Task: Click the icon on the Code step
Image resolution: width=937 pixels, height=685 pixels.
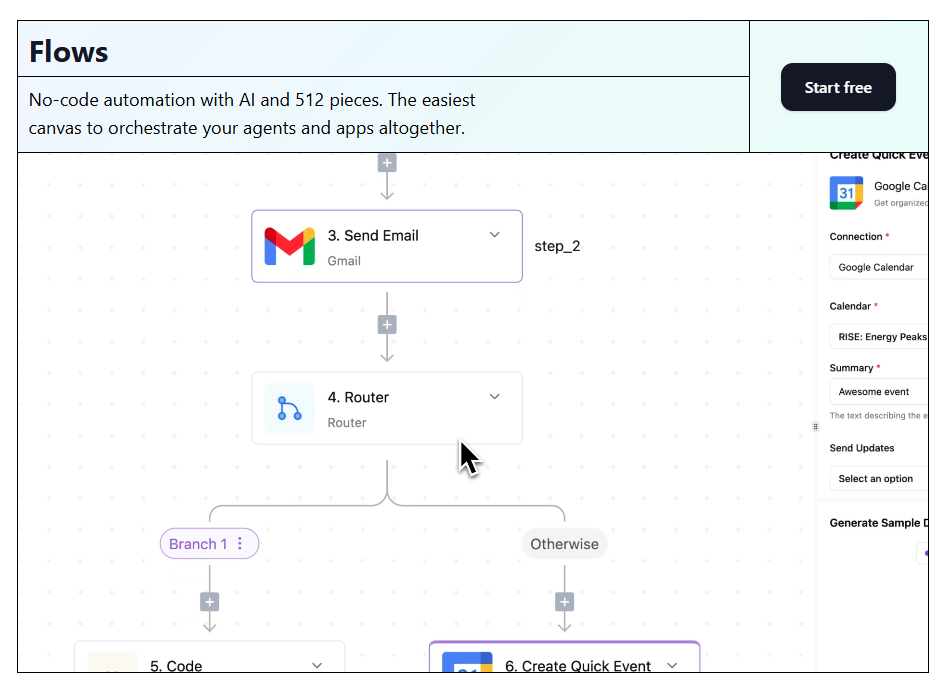Action: pos(111,663)
